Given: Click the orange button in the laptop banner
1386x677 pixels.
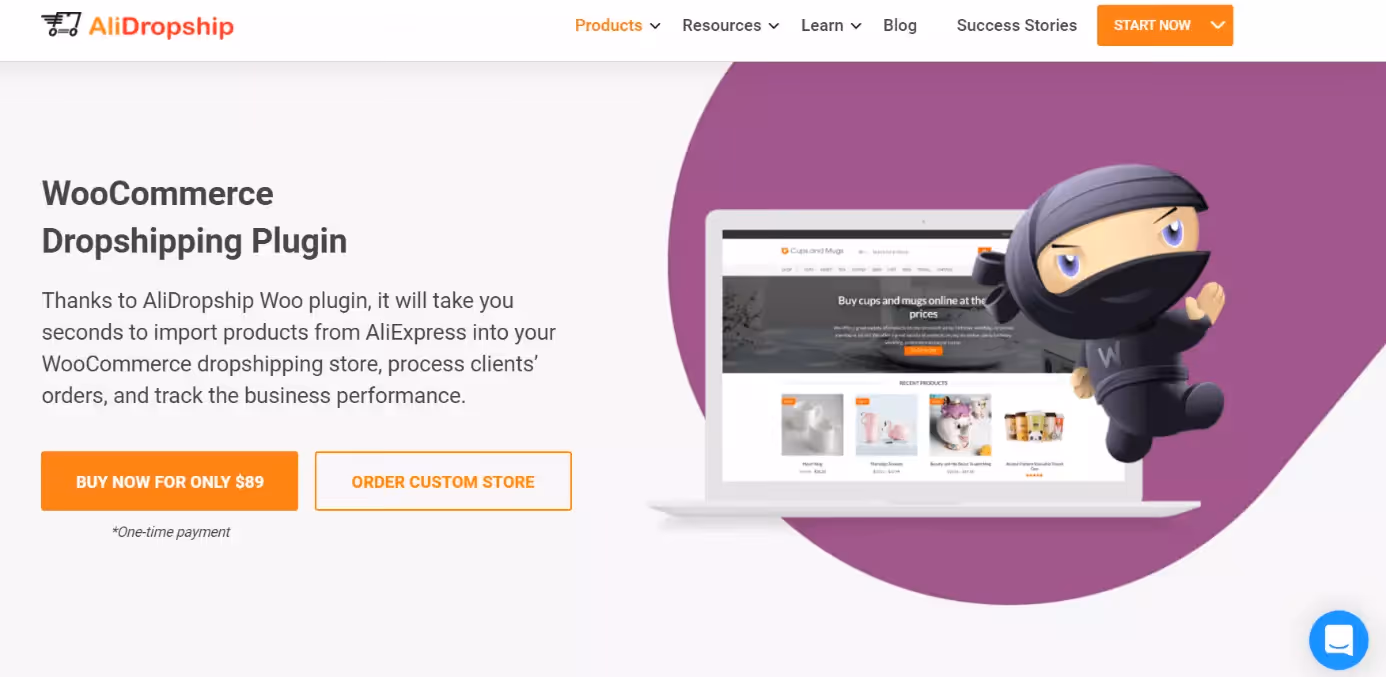Looking at the screenshot, I should tap(923, 350).
